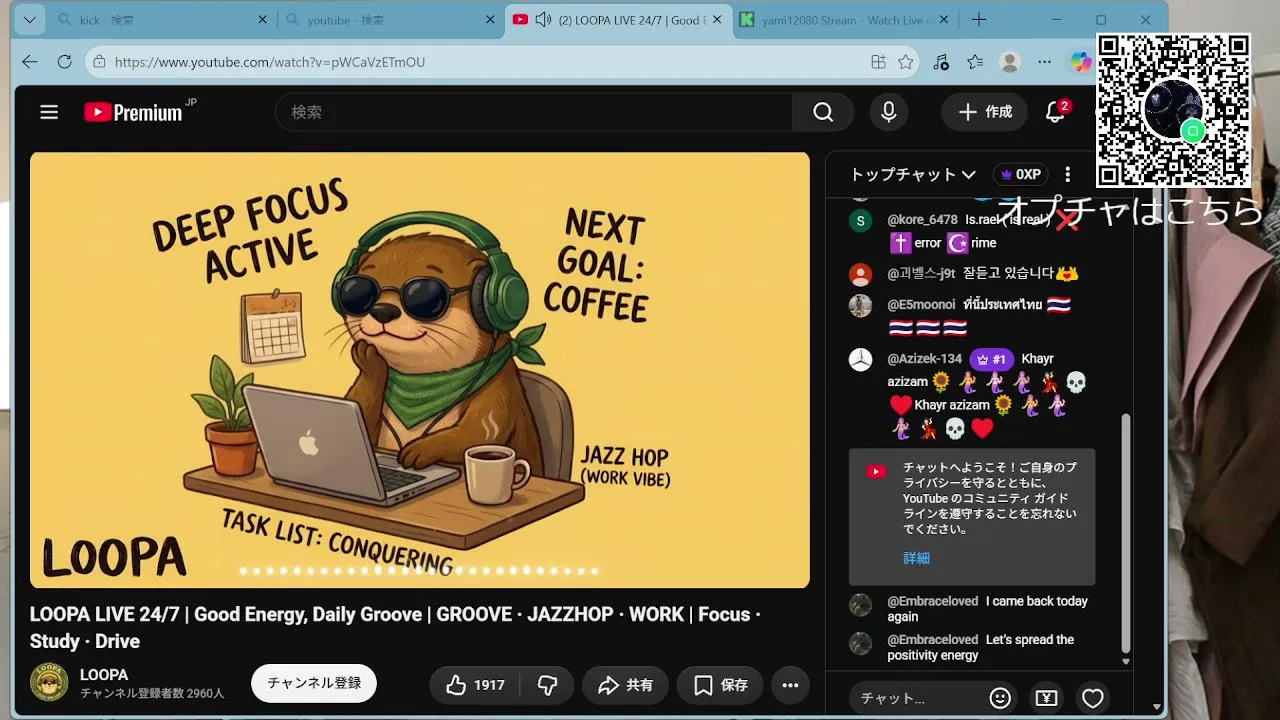Start voice search with the microphone icon
The width and height of the screenshot is (1280, 720).
pos(888,112)
